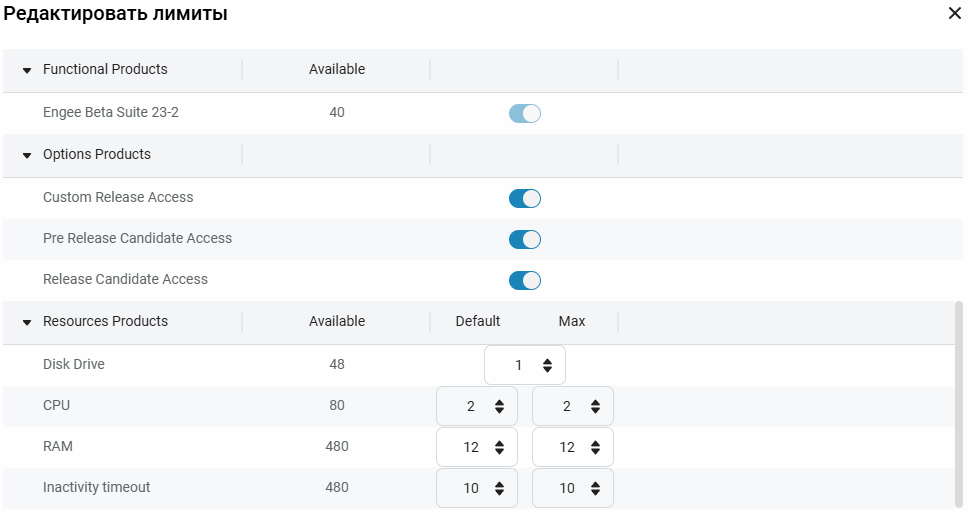968x513 pixels.
Task: Collapse the Resources Products section
Action: coord(27,322)
